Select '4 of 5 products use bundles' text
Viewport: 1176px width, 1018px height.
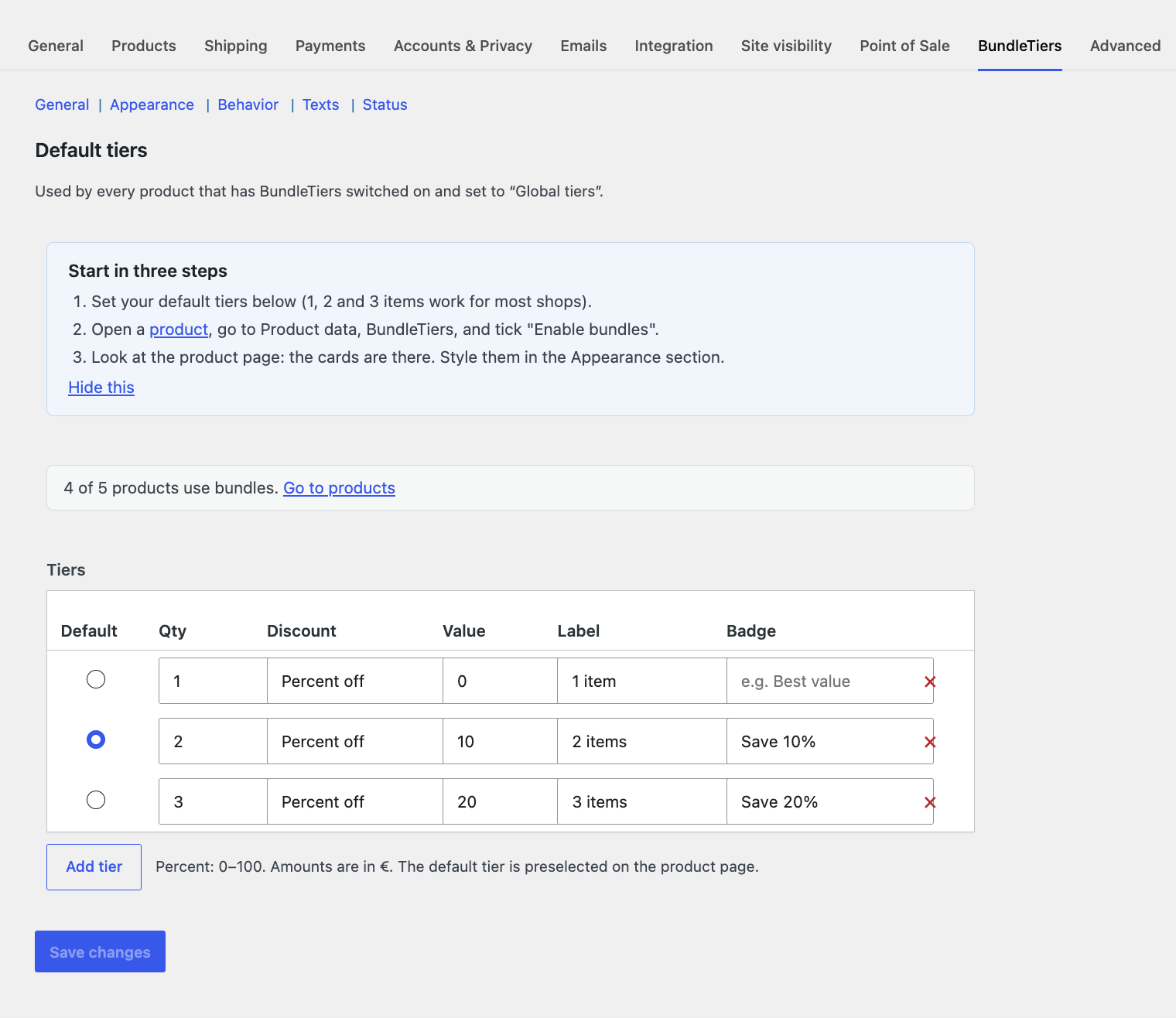point(171,488)
